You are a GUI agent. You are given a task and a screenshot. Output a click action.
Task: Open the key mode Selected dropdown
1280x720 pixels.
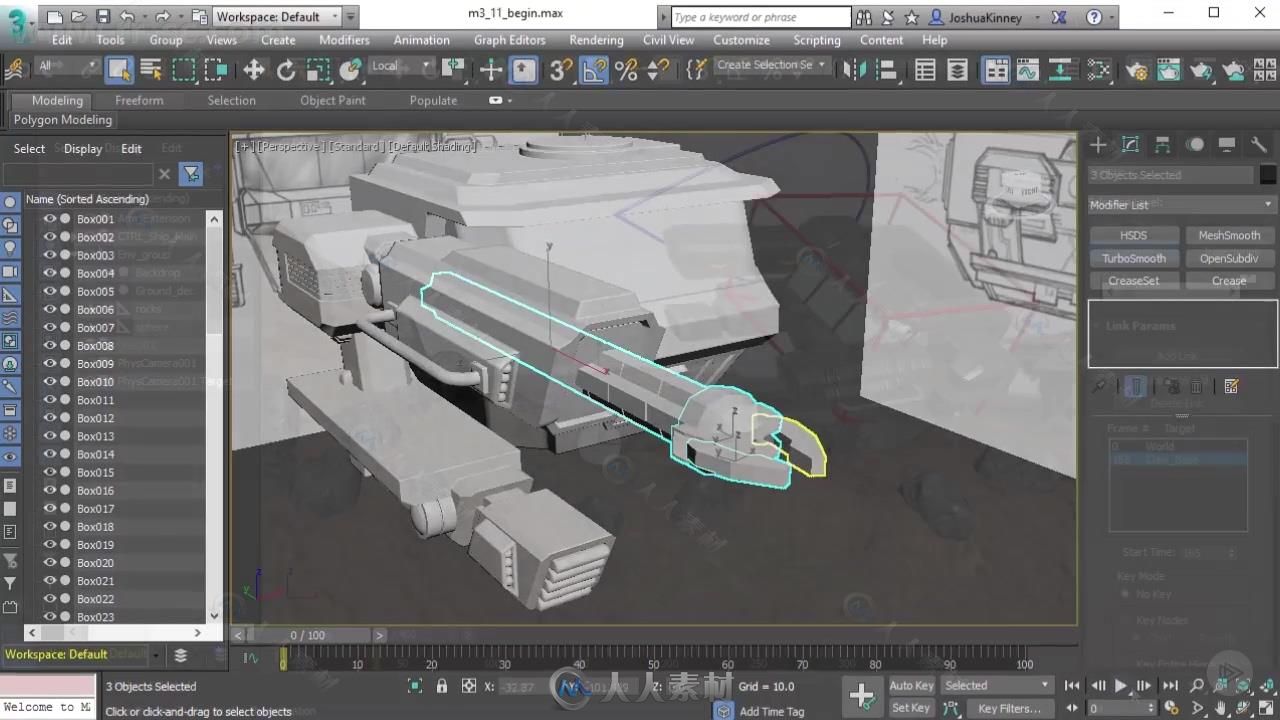(x=997, y=685)
